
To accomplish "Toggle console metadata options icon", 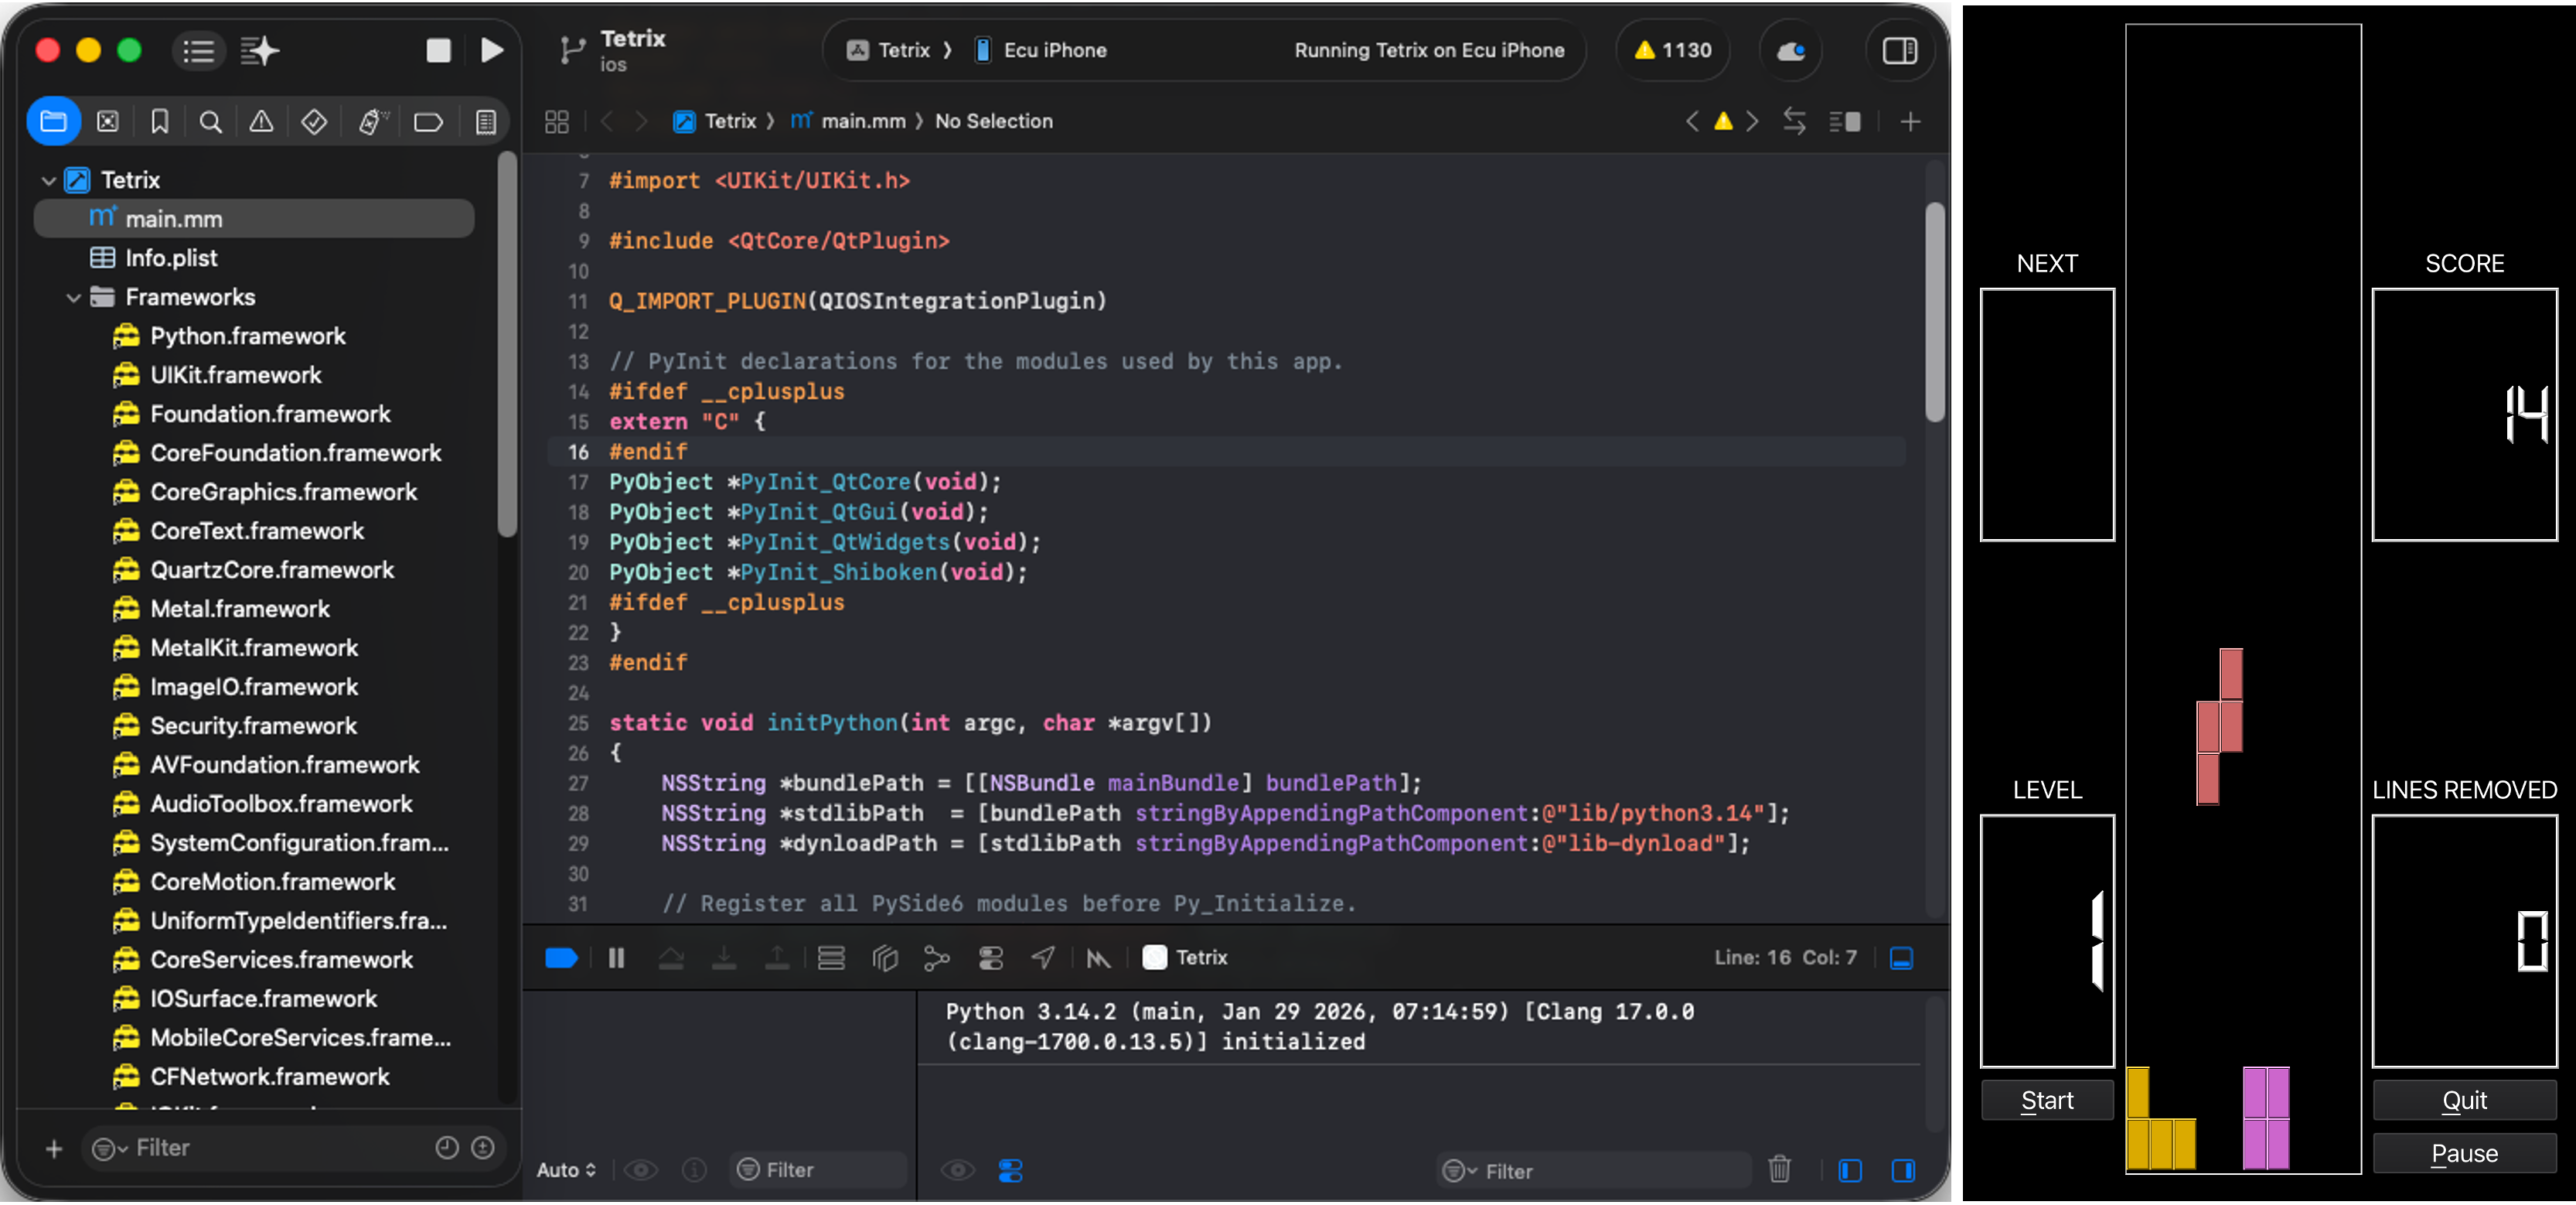I will [x=1010, y=1170].
